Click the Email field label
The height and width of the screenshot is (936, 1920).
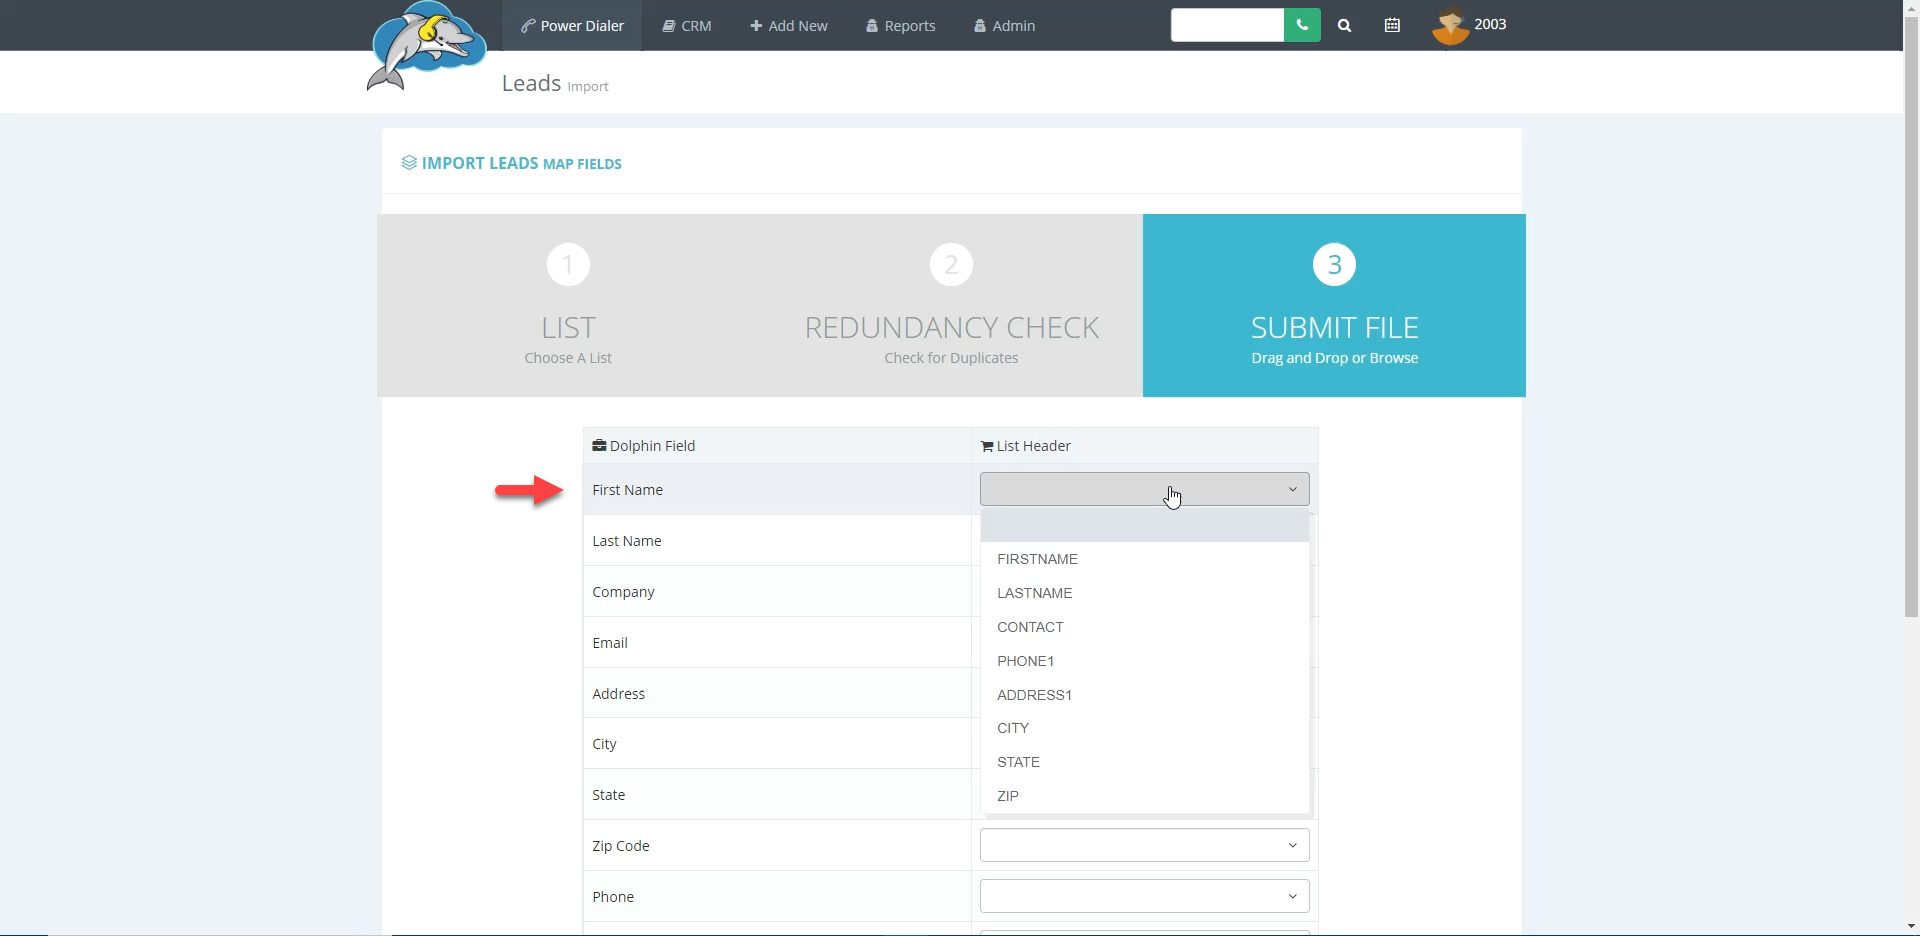pos(610,643)
